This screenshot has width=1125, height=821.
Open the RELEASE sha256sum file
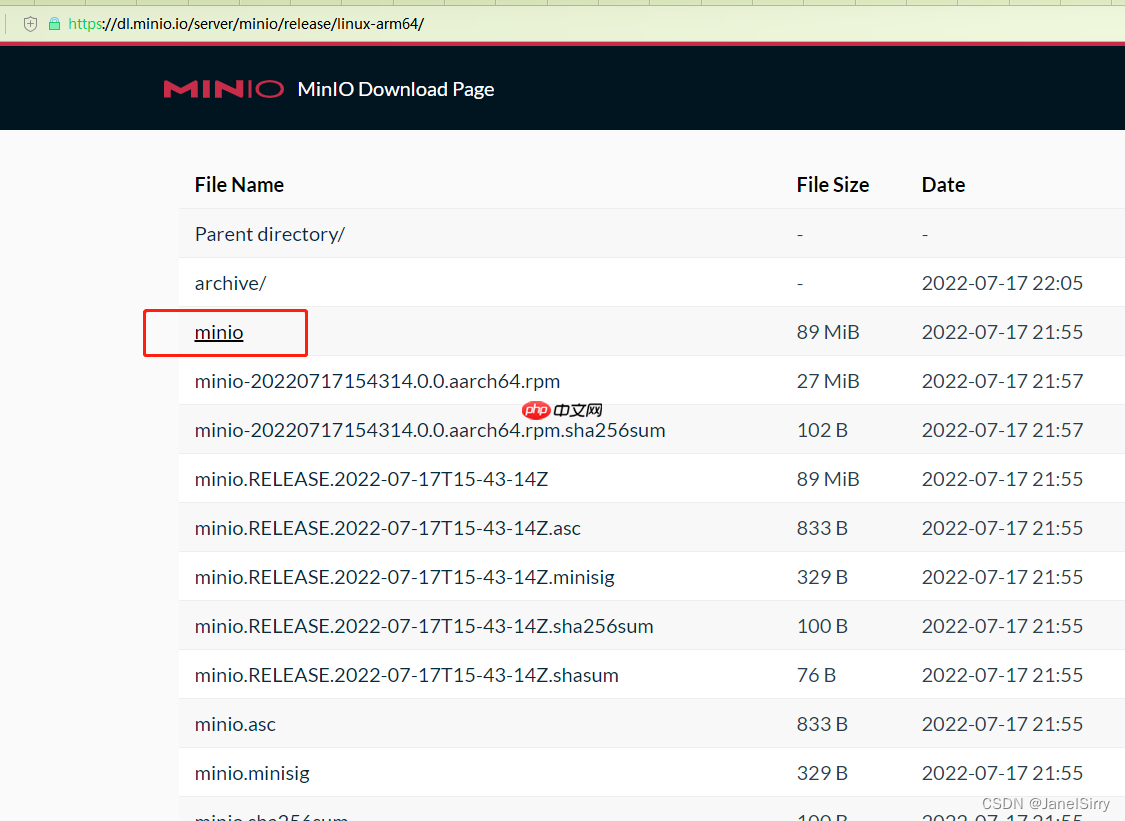pos(423,626)
